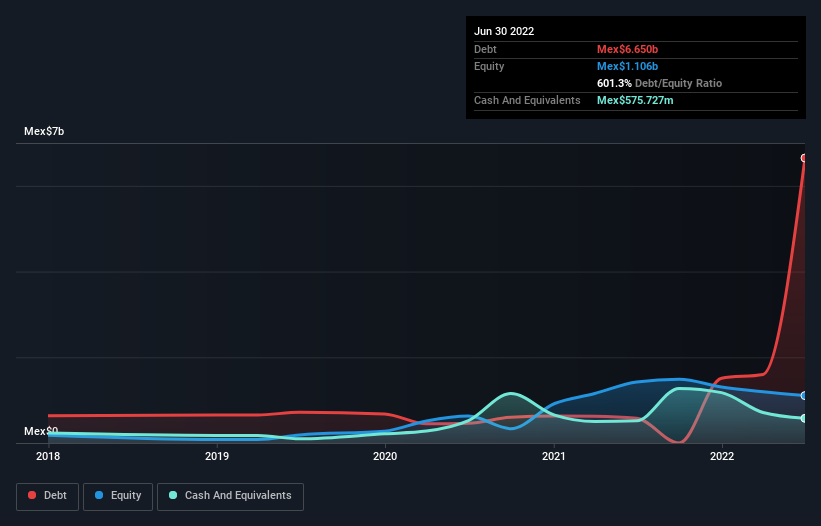Click the red Debt endpoint marker
Viewport: 821px width, 526px height.
click(x=804, y=158)
